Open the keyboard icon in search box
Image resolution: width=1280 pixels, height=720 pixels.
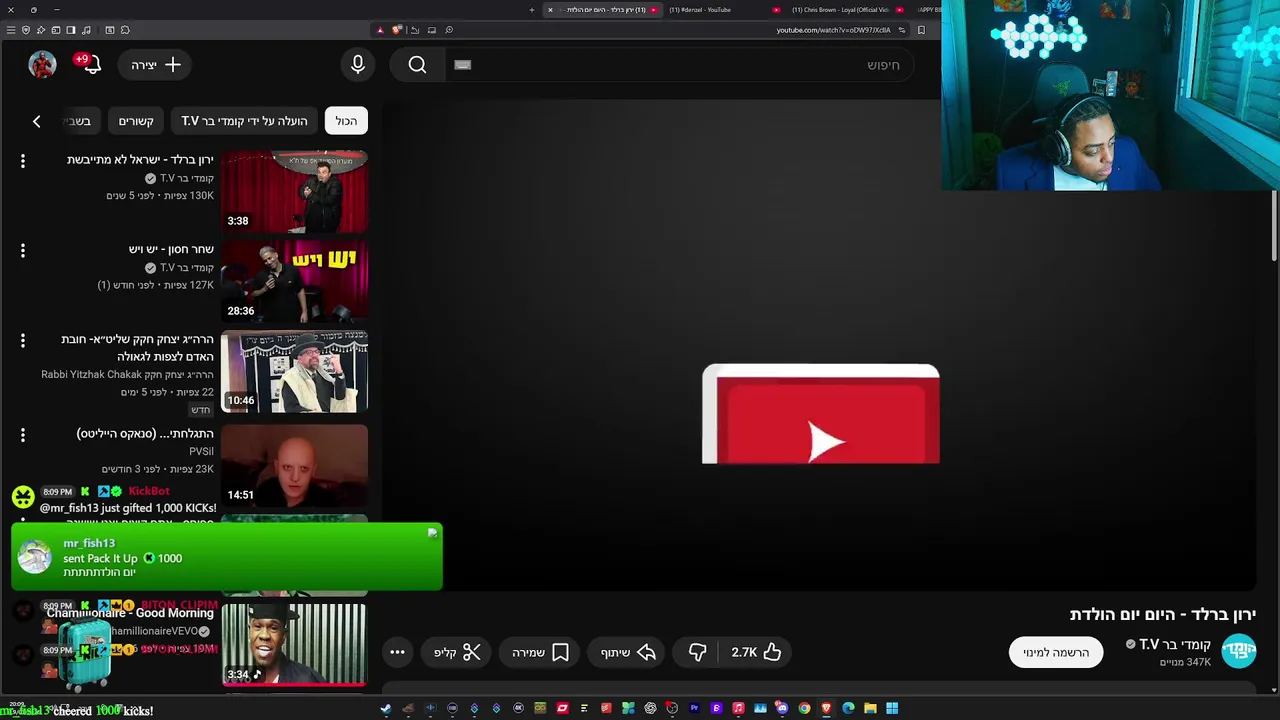(x=462, y=65)
